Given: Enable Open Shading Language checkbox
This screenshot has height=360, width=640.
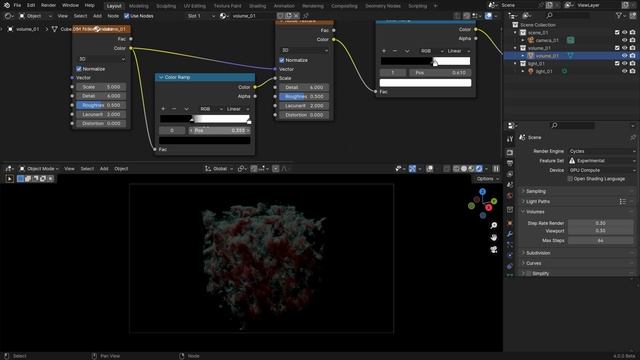Looking at the screenshot, I should 570,179.
